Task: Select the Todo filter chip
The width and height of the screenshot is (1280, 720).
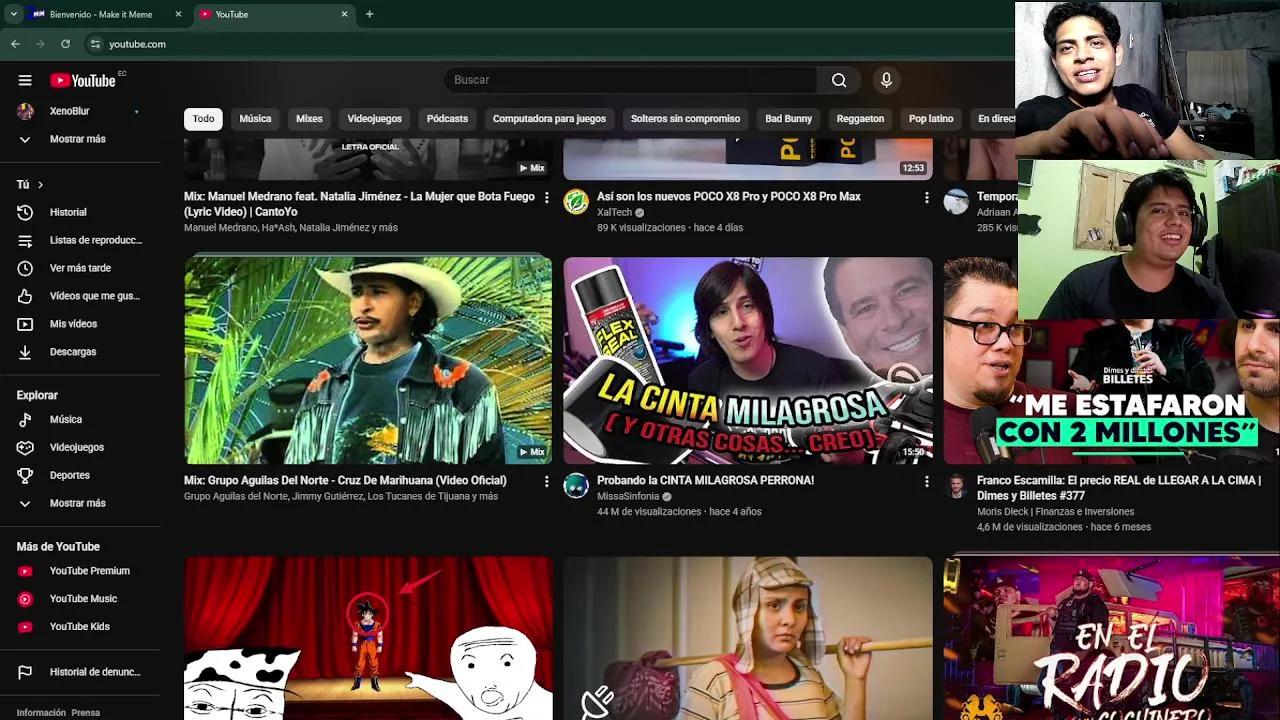Action: 203,119
